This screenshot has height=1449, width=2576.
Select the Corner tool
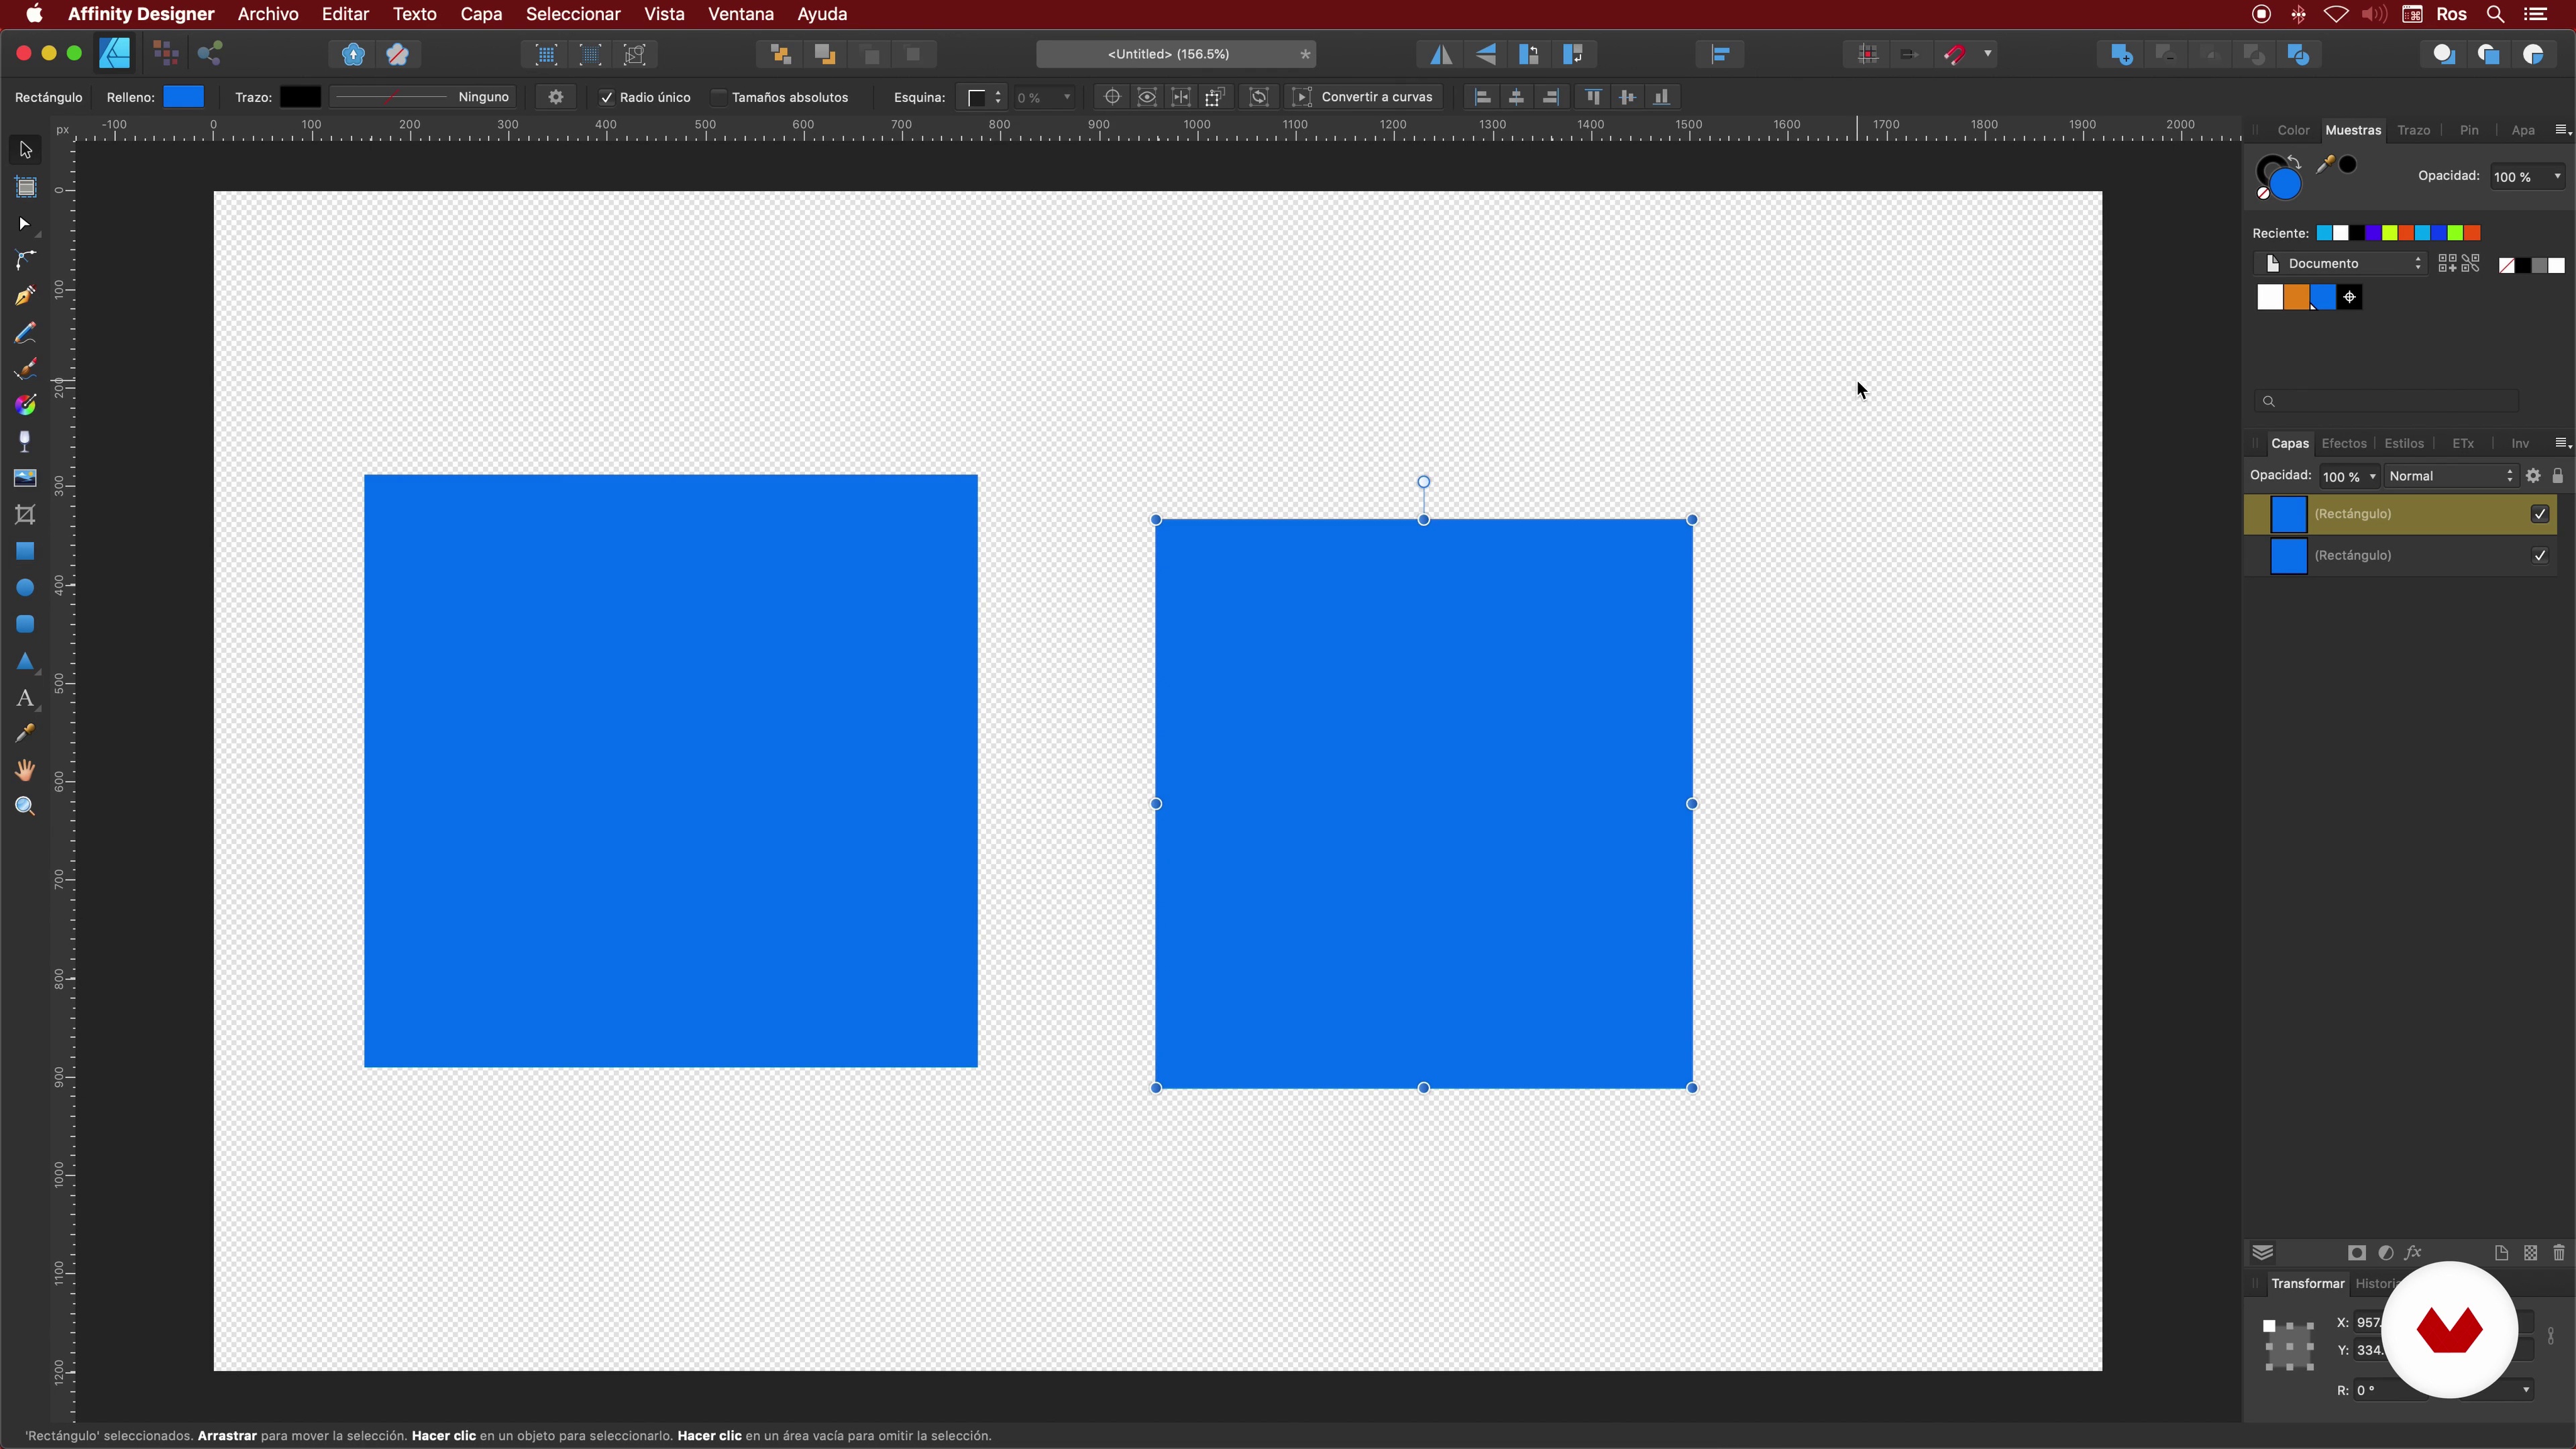pos(25,260)
